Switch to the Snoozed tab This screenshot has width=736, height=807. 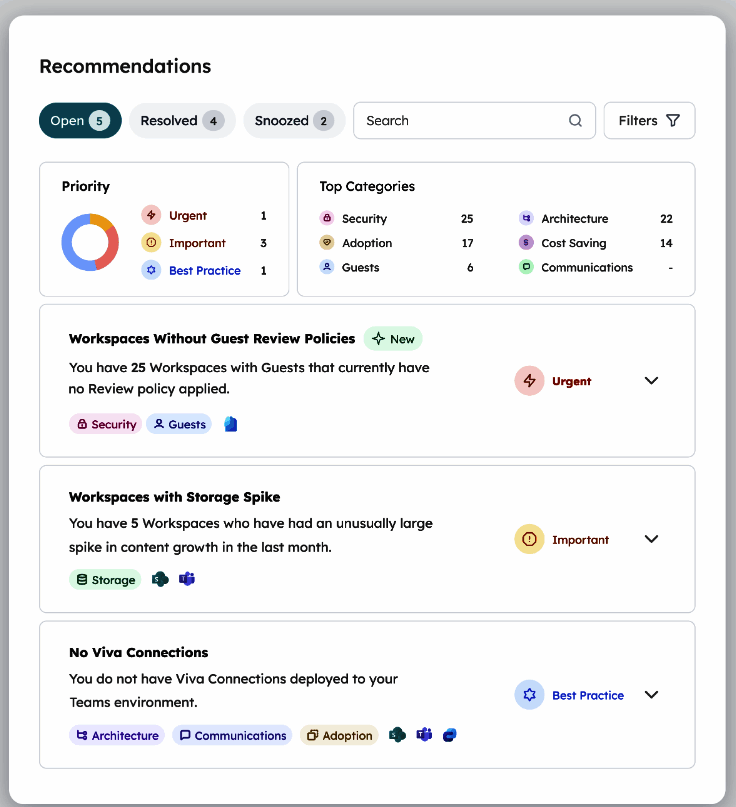click(293, 121)
